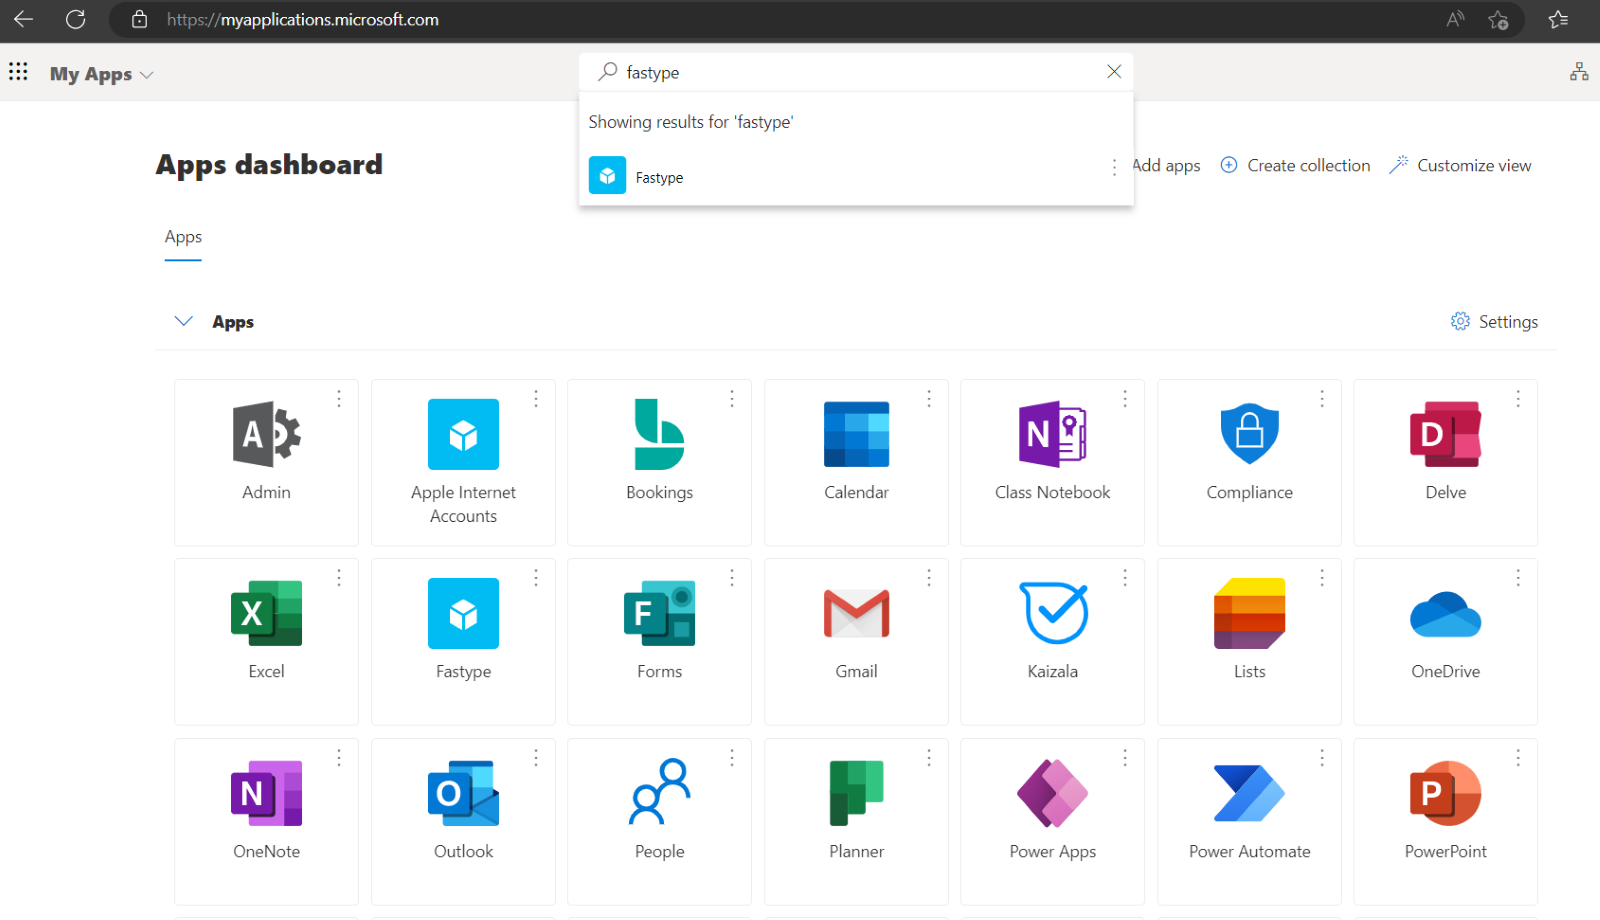Open the Apps section Settings

(1494, 321)
